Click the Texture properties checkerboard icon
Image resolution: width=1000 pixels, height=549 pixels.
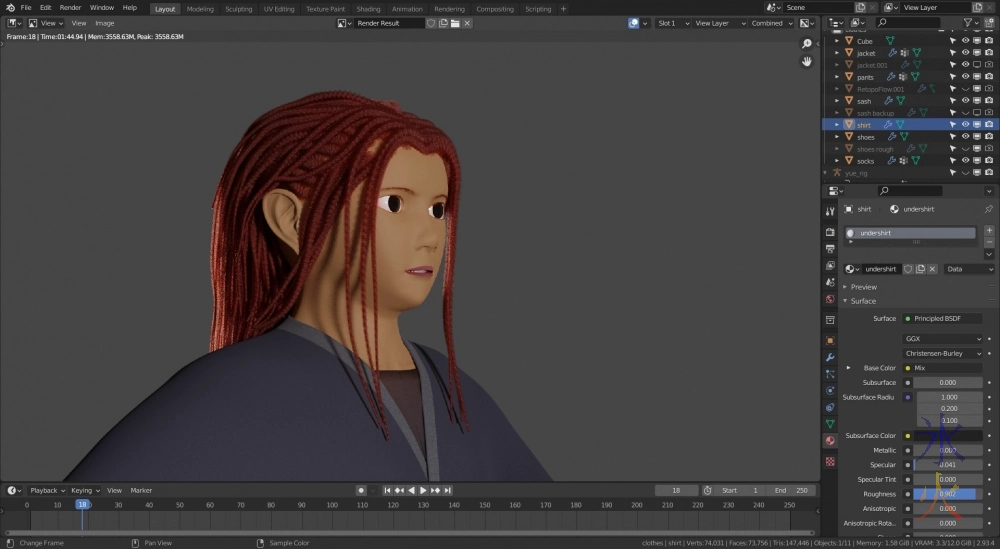coord(830,461)
